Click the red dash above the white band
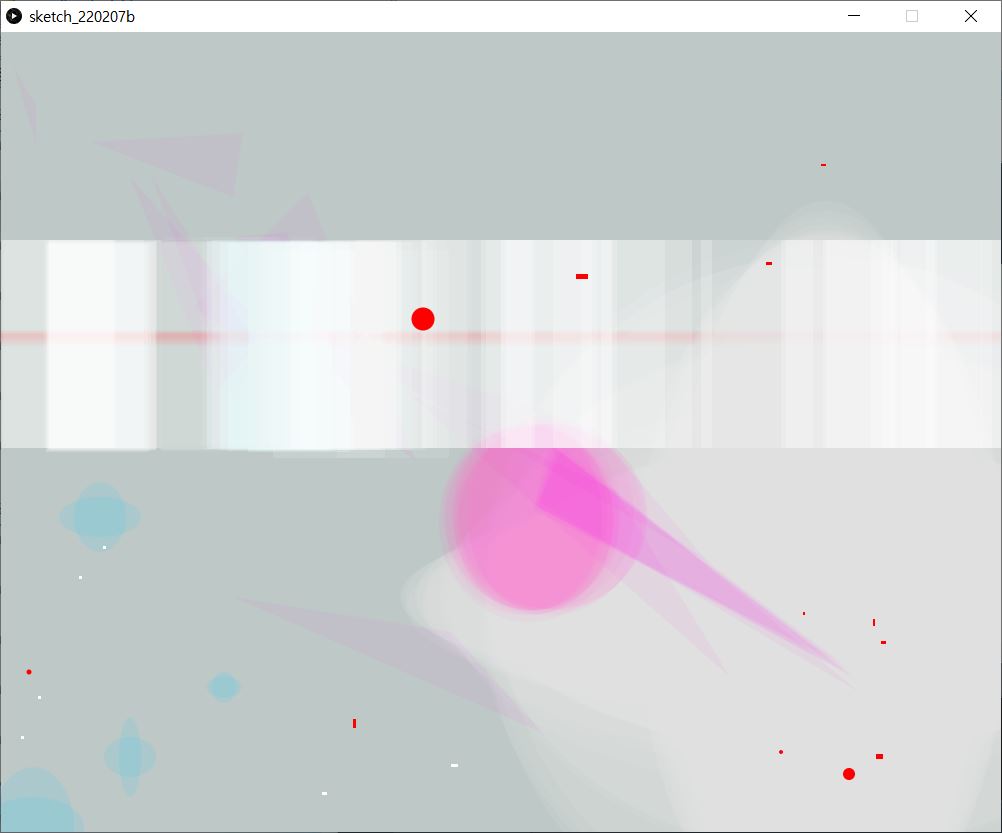Viewport: 1002px width, 833px height. [x=823, y=165]
